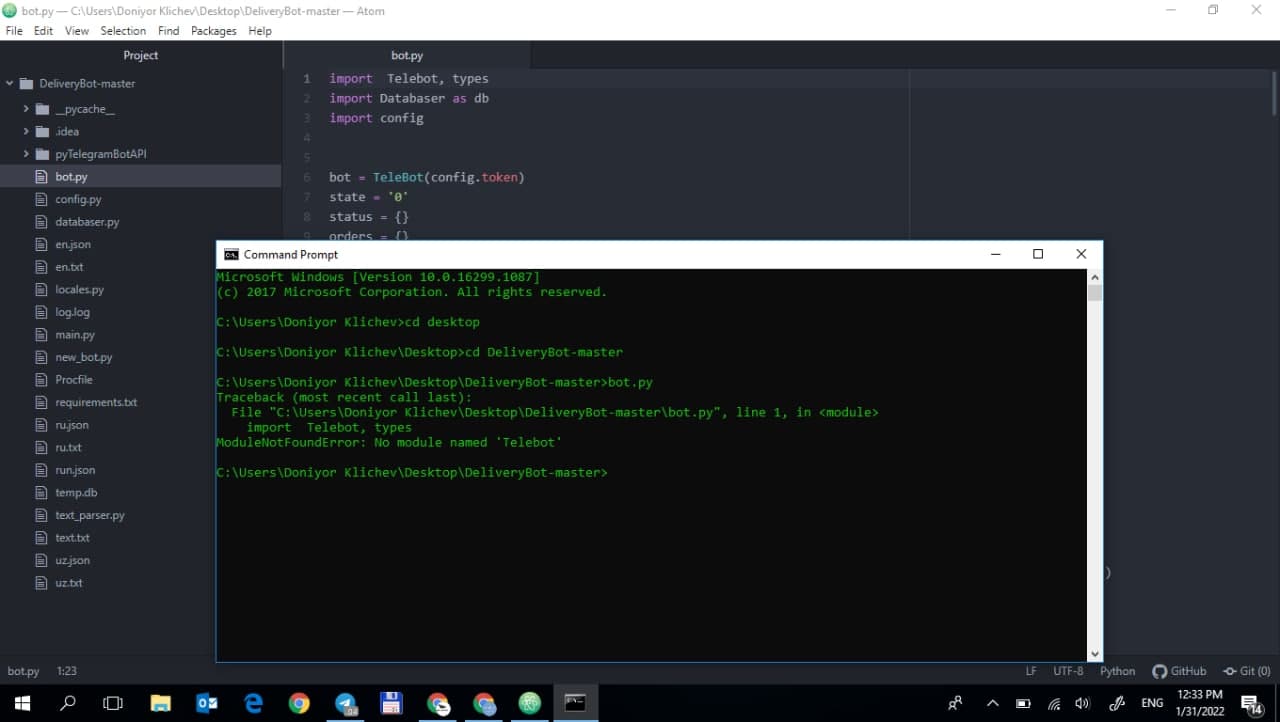Image resolution: width=1280 pixels, height=722 pixels.
Task: Open Outlook from the taskbar
Action: (x=206, y=703)
